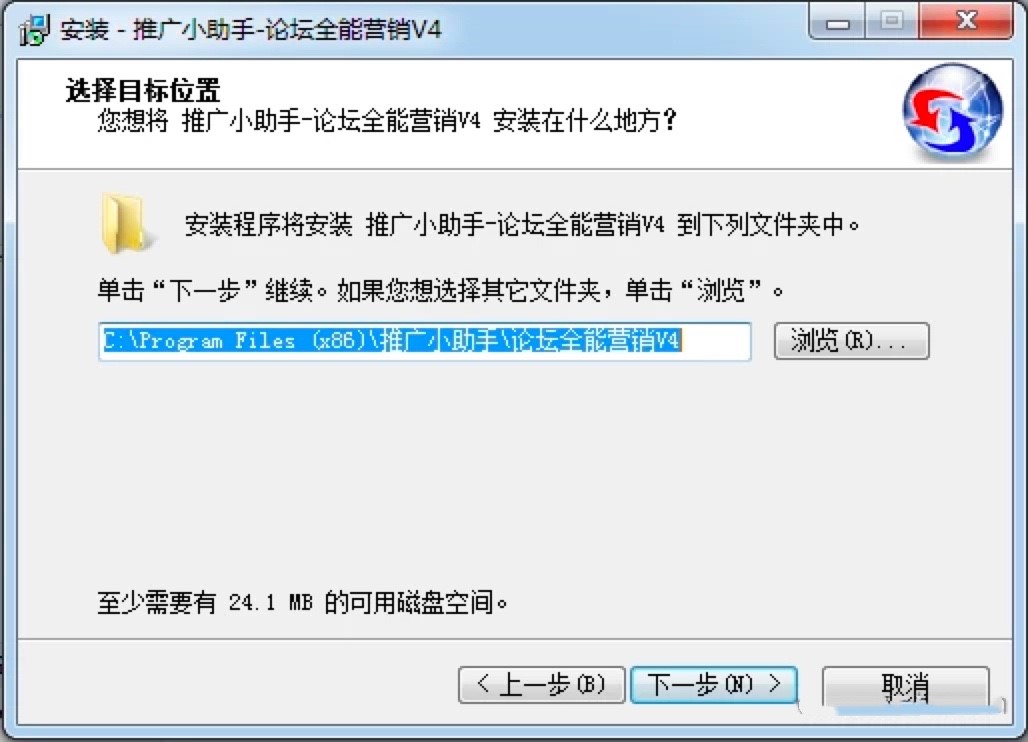The width and height of the screenshot is (1028, 742).
Task: Continue with the 下一步(N) > button
Action: pos(714,685)
